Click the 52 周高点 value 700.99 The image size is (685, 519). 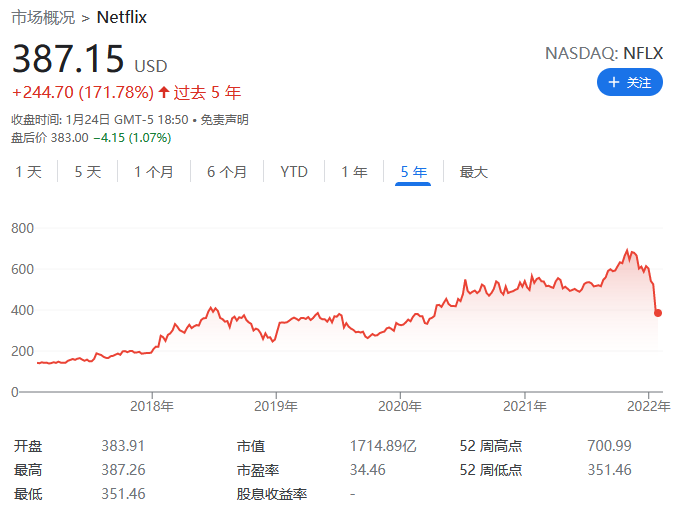pos(609,446)
